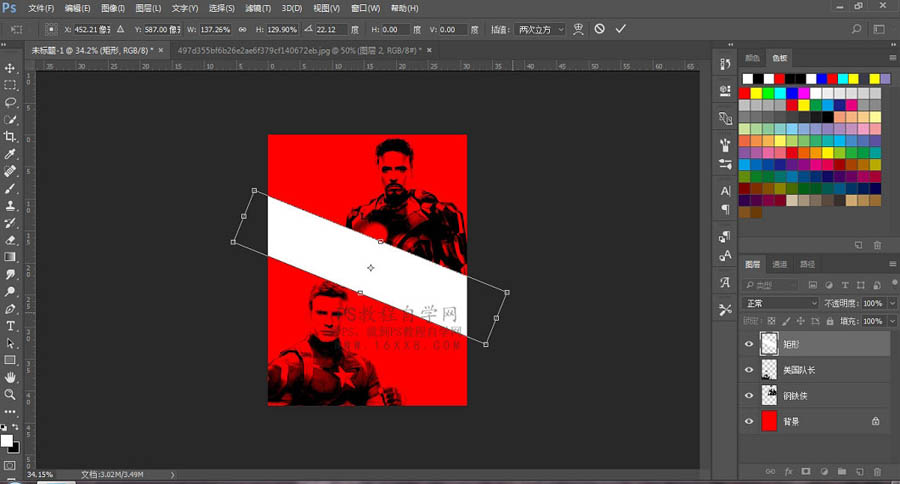Open the 窗口(W) menu
The width and height of the screenshot is (900, 484).
click(365, 8)
